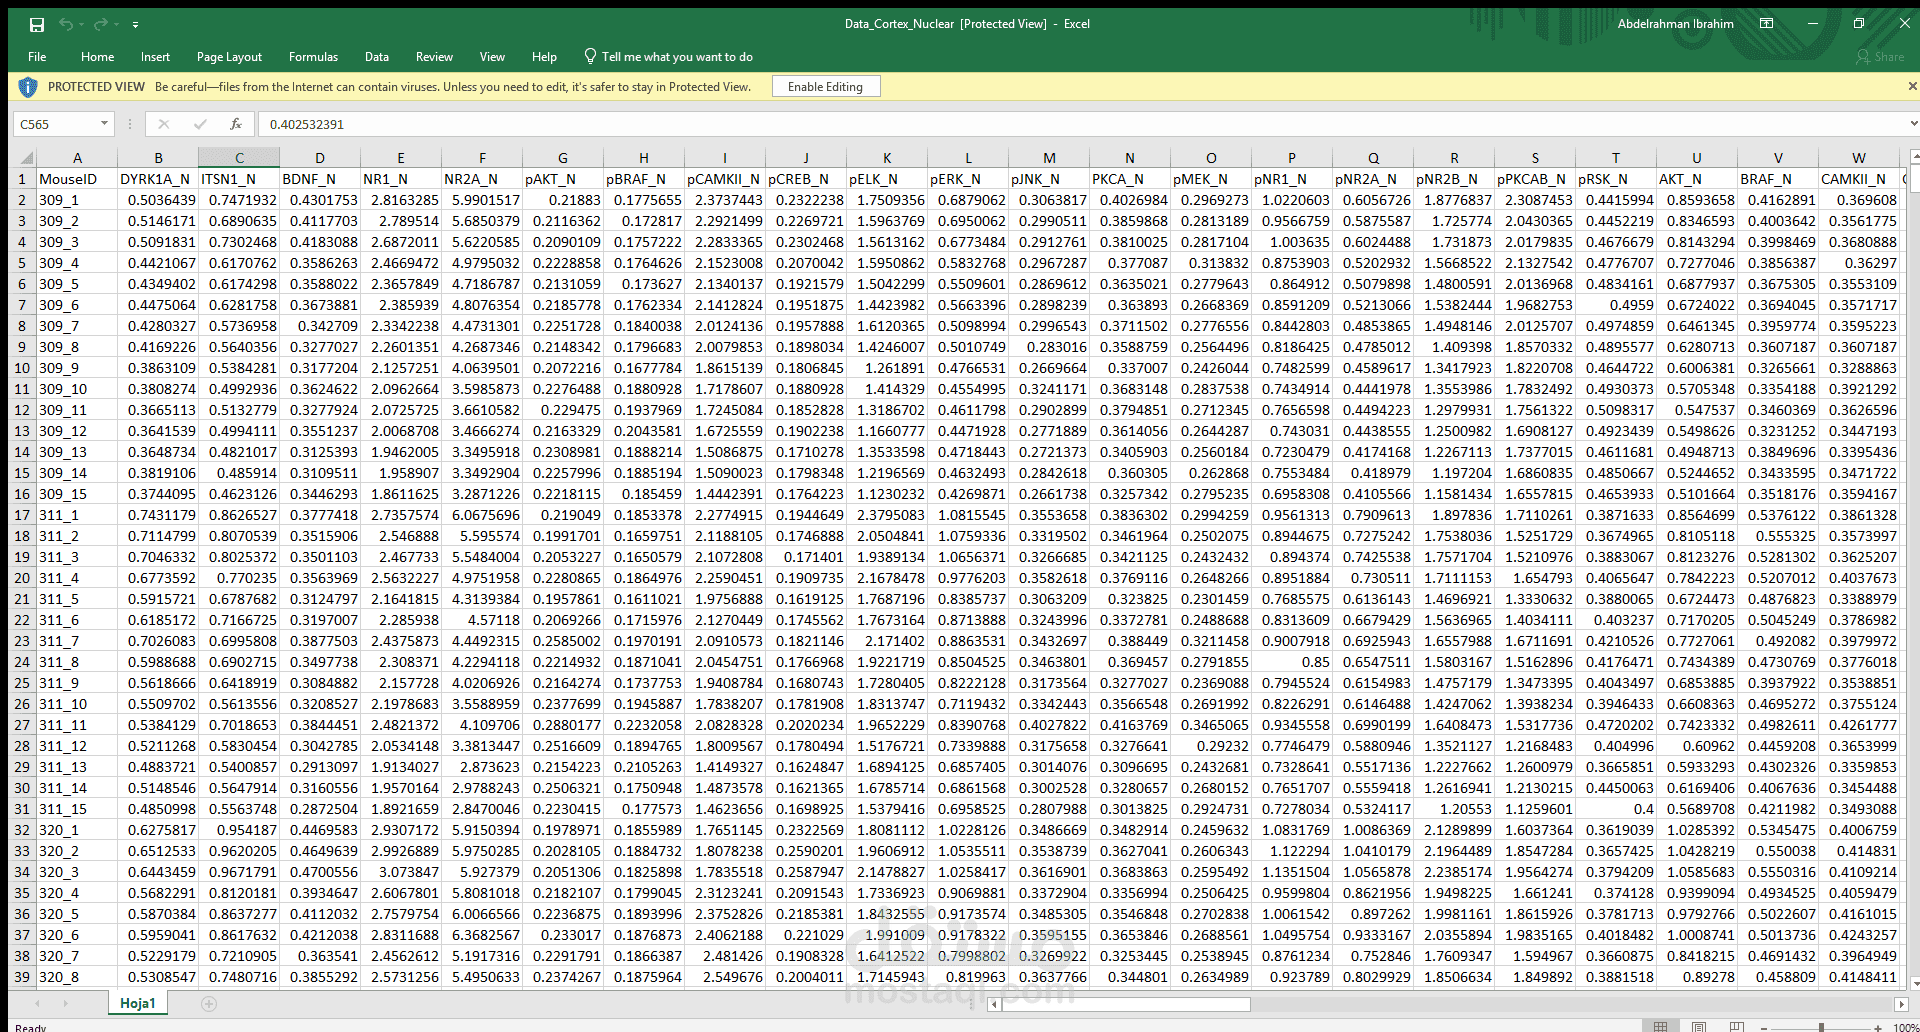Switch to Page Layout view in status bar
Viewport: 1920px width, 1032px height.
pos(1699,1027)
